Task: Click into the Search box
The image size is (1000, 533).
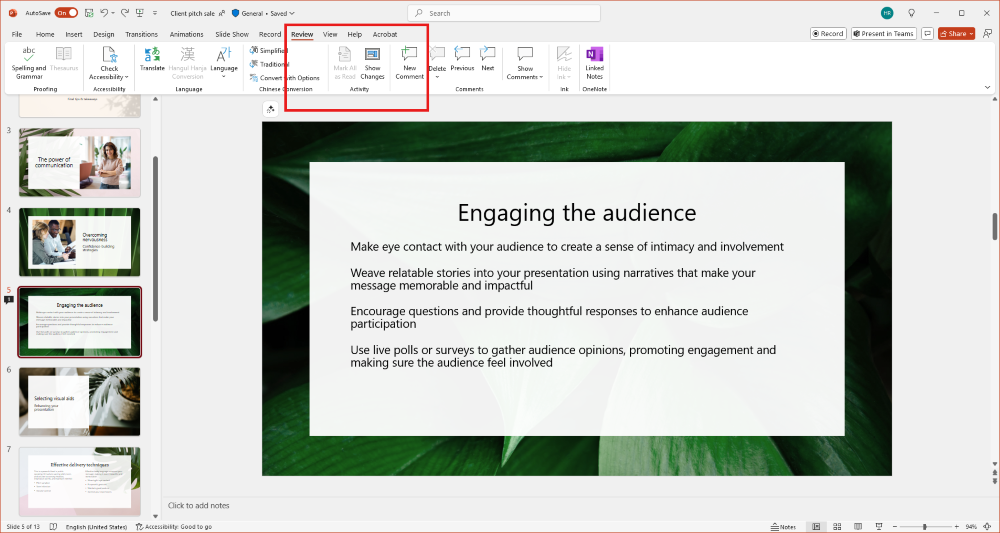Action: 504,13
